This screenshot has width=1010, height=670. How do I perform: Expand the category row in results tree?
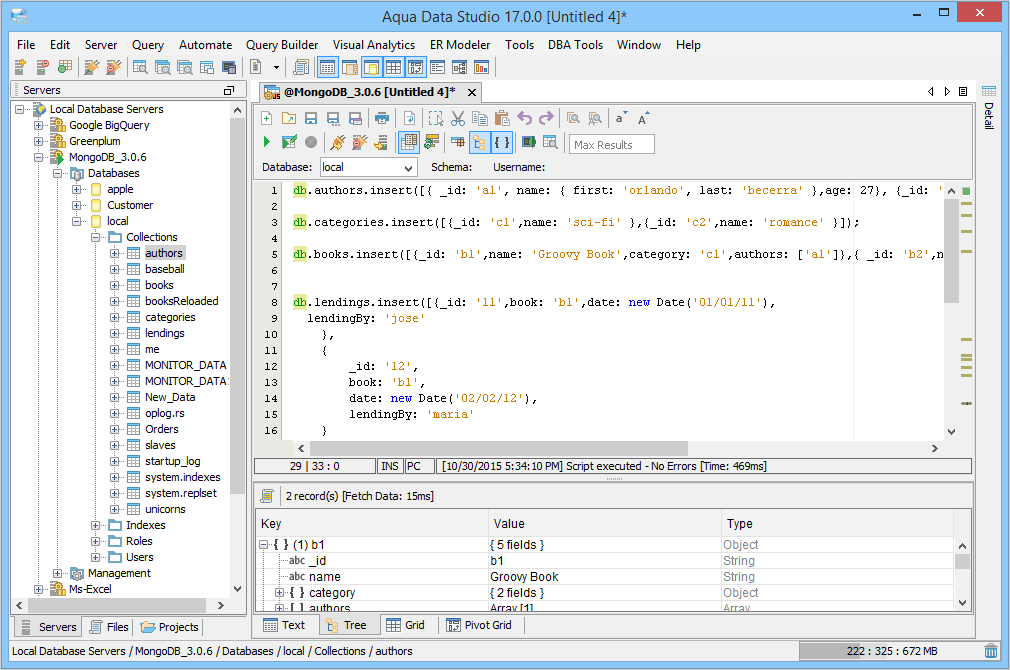click(x=279, y=593)
